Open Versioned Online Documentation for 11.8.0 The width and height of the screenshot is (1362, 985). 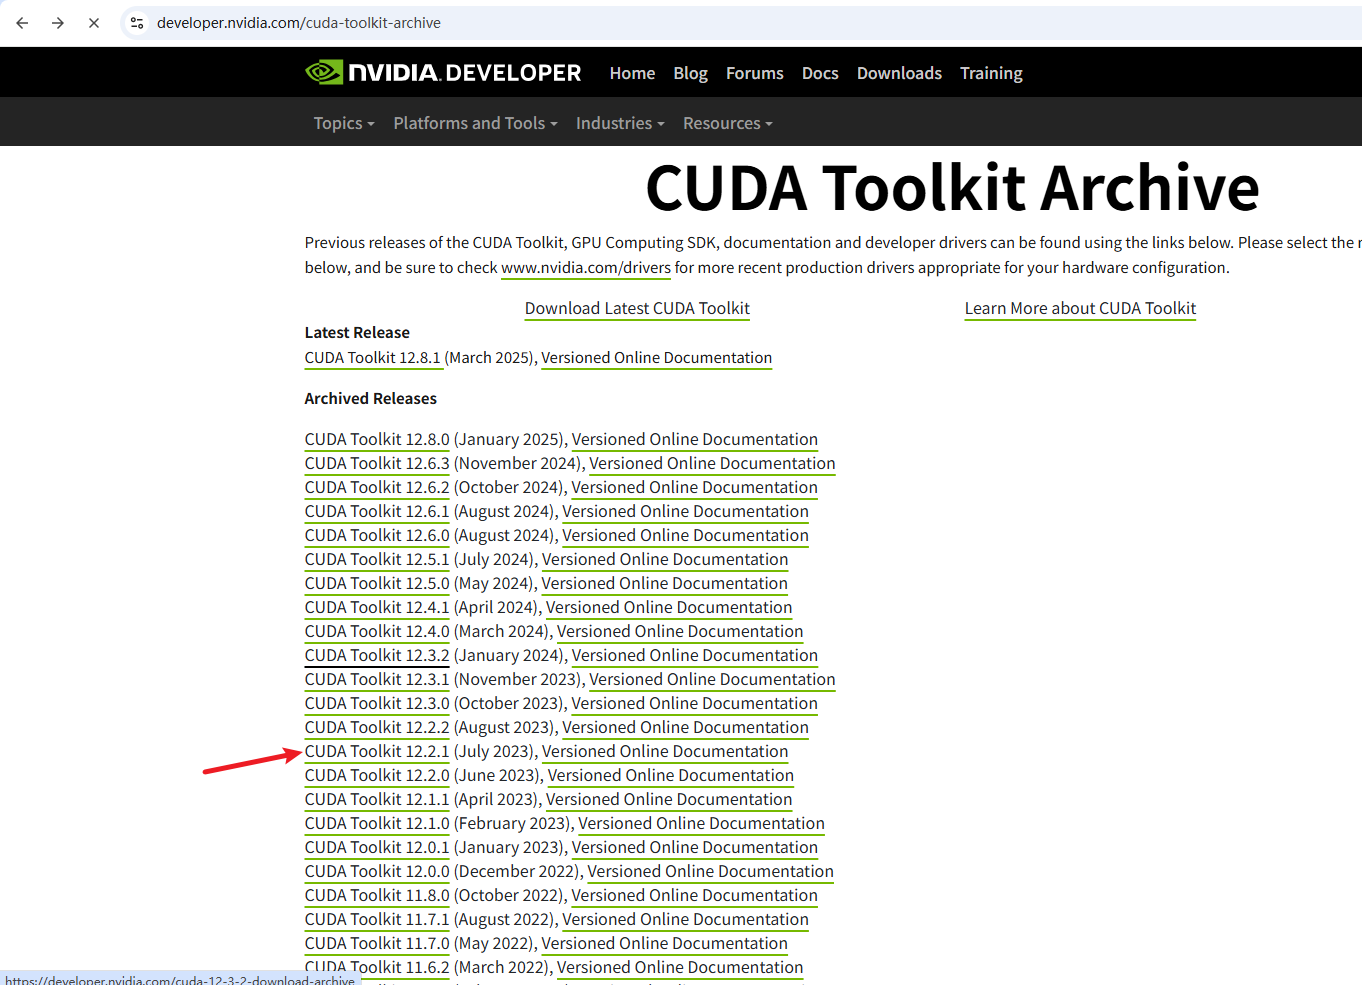(x=694, y=895)
